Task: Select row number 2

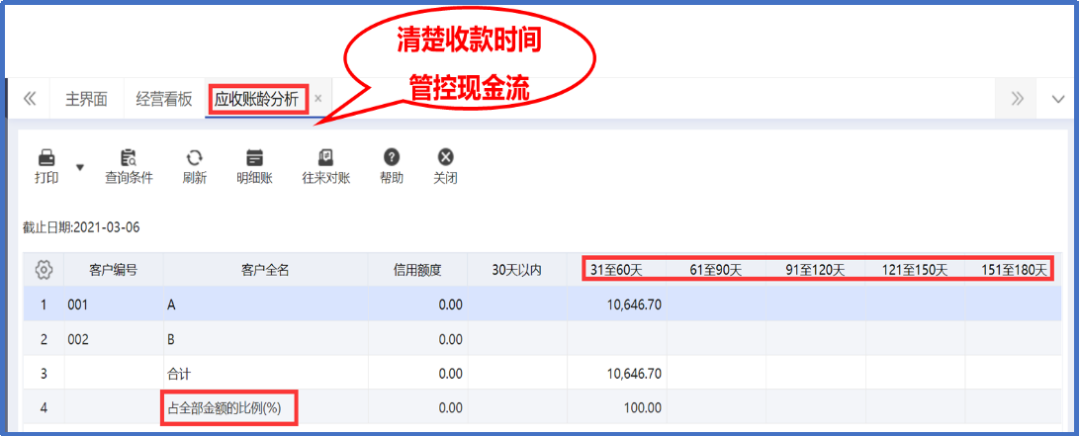Action: (x=43, y=340)
